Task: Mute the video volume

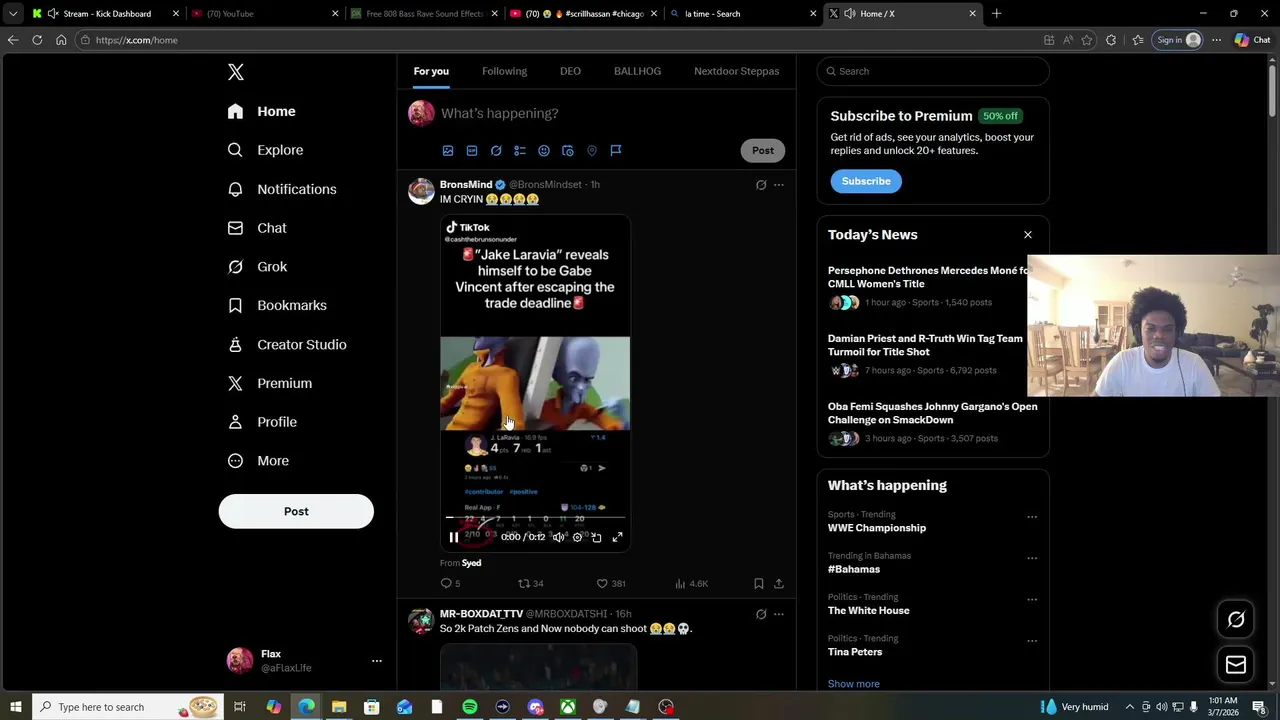Action: click(558, 537)
